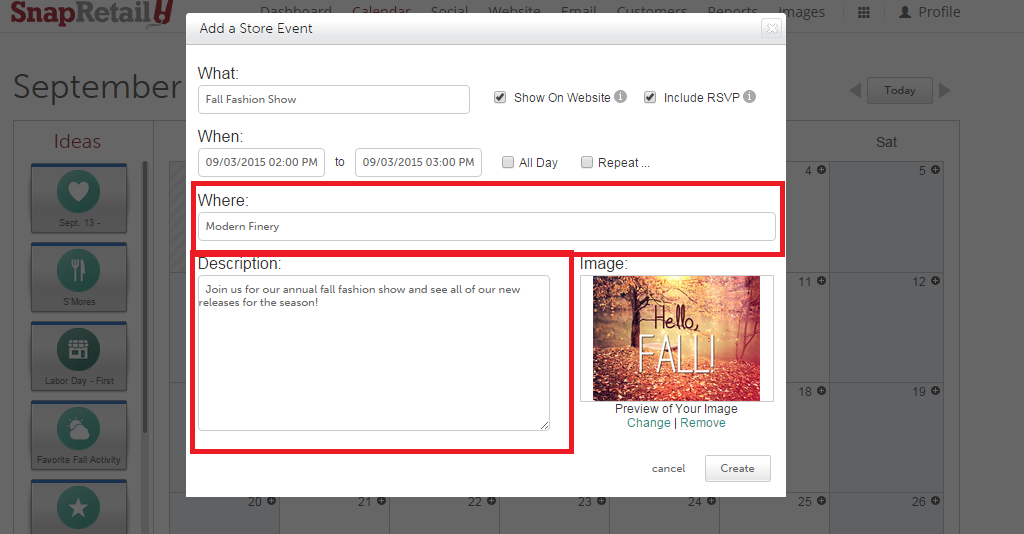Select the heart idea card Sept. 13
This screenshot has width=1024, height=534.
(x=79, y=198)
